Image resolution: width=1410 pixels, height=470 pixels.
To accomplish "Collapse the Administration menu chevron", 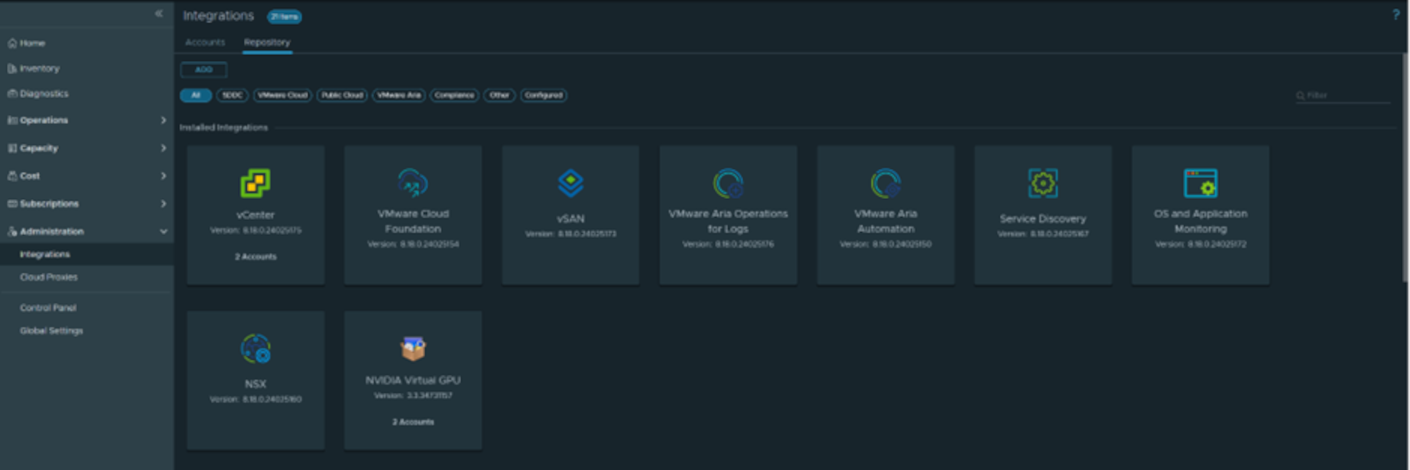I will pos(163,231).
